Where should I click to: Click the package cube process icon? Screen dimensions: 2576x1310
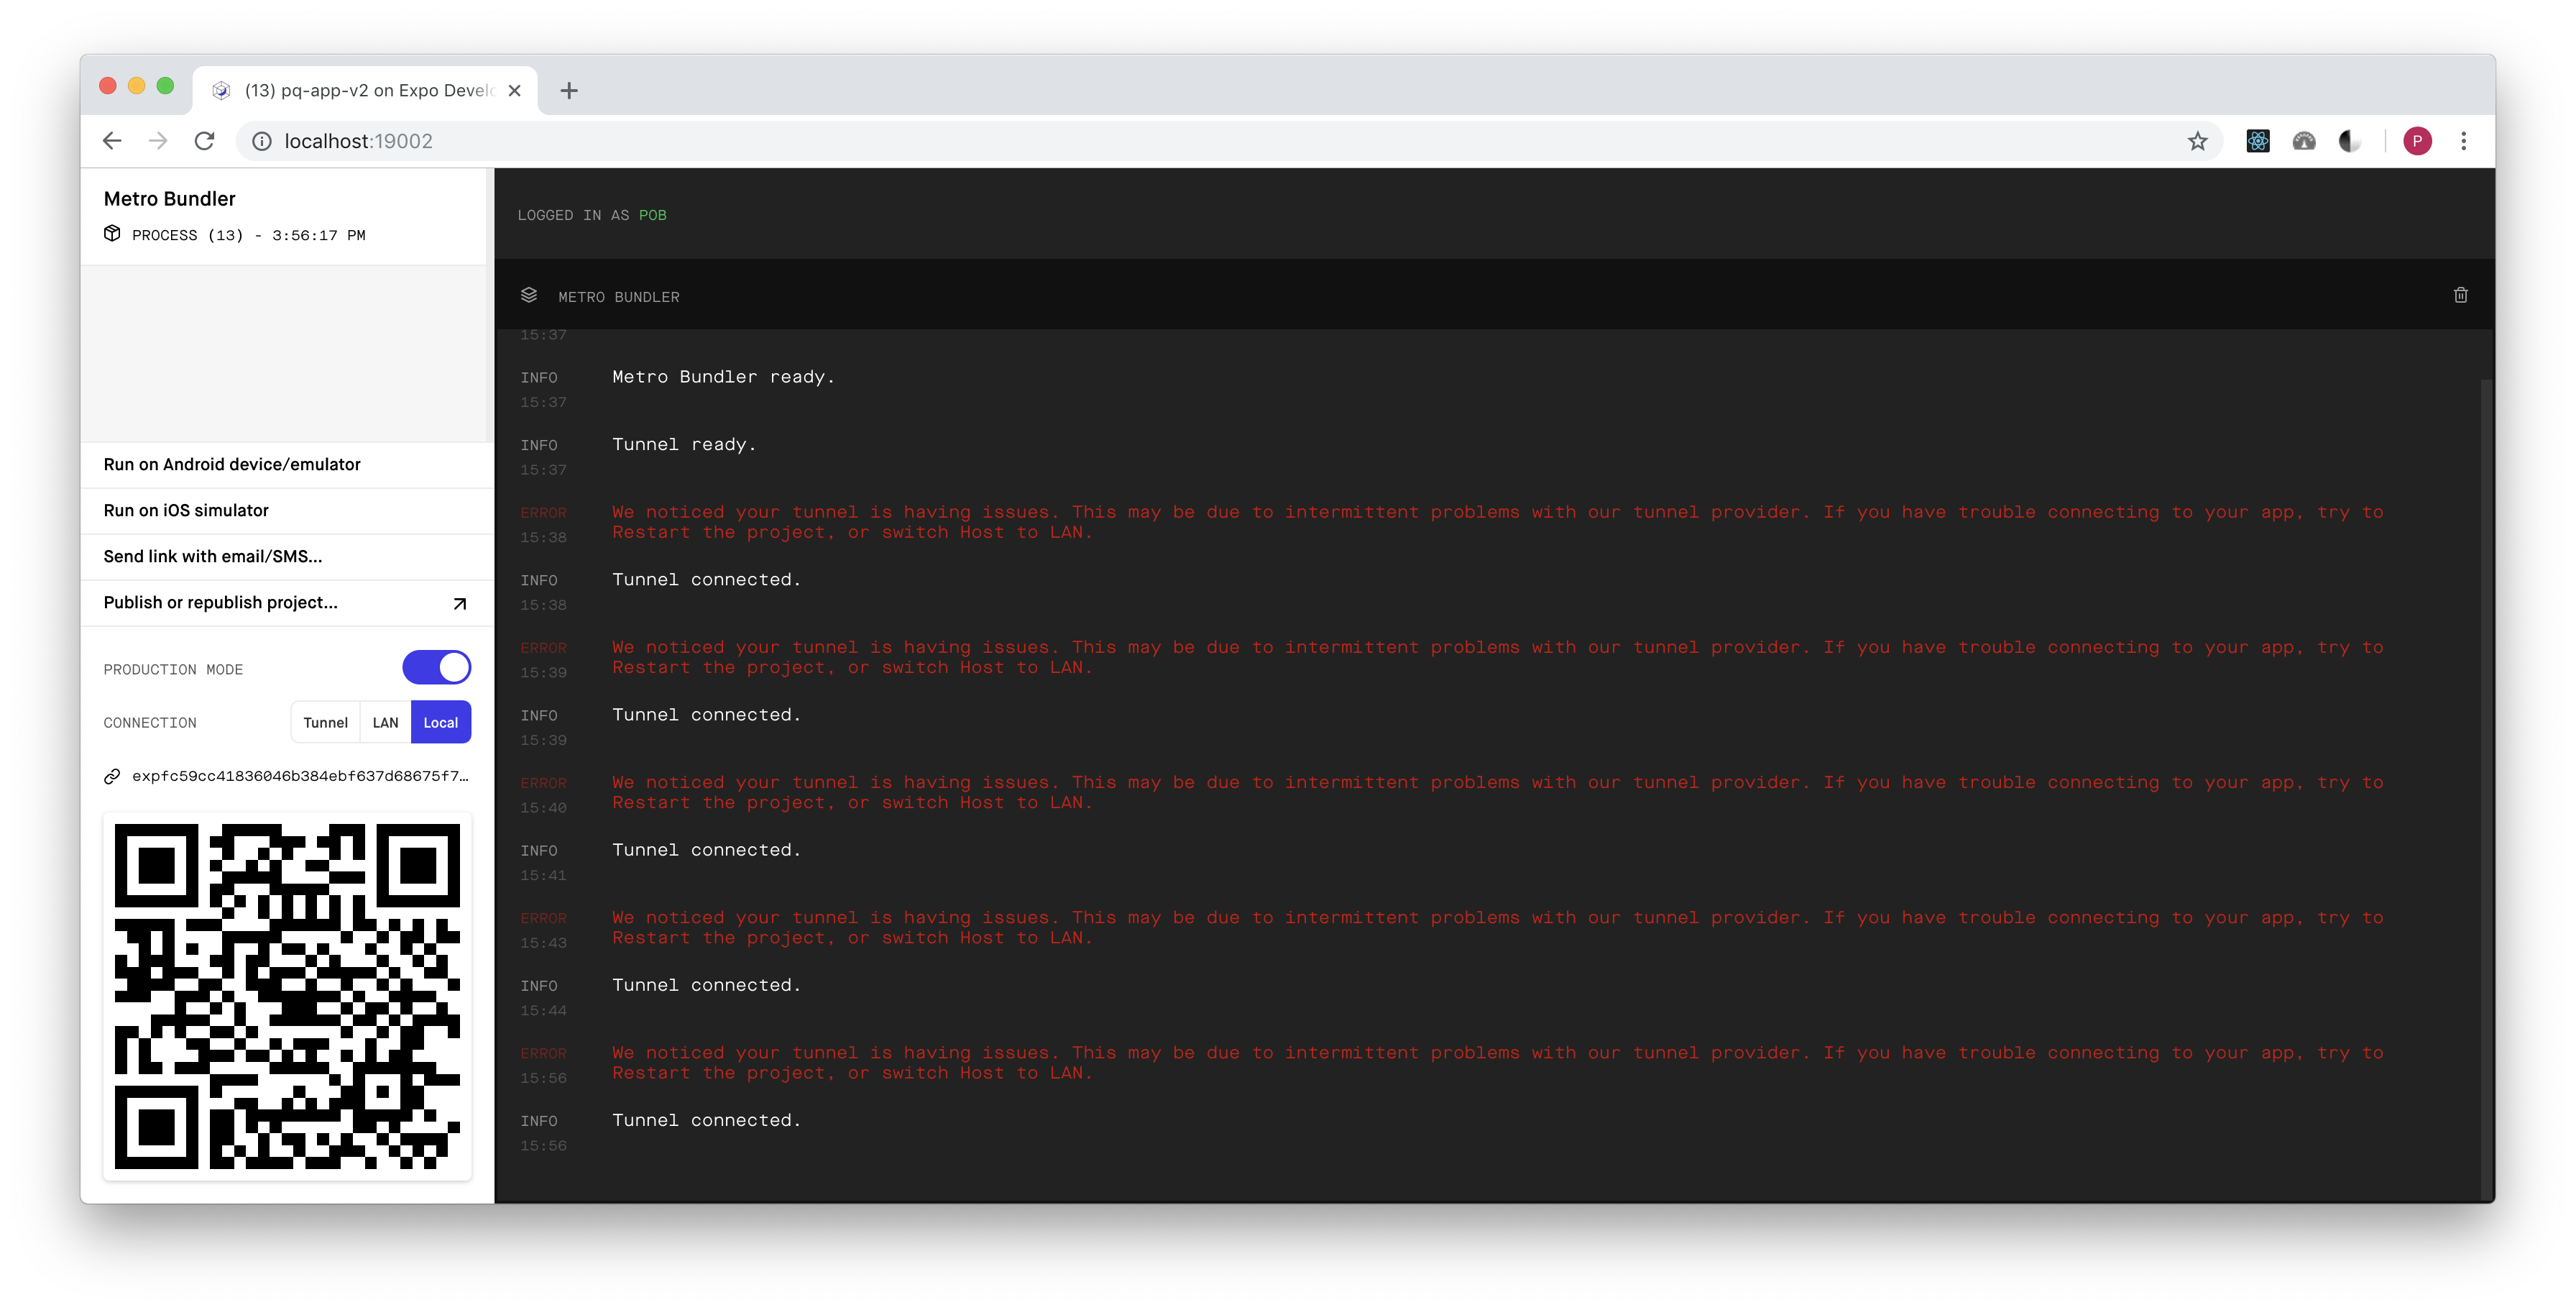[x=112, y=234]
